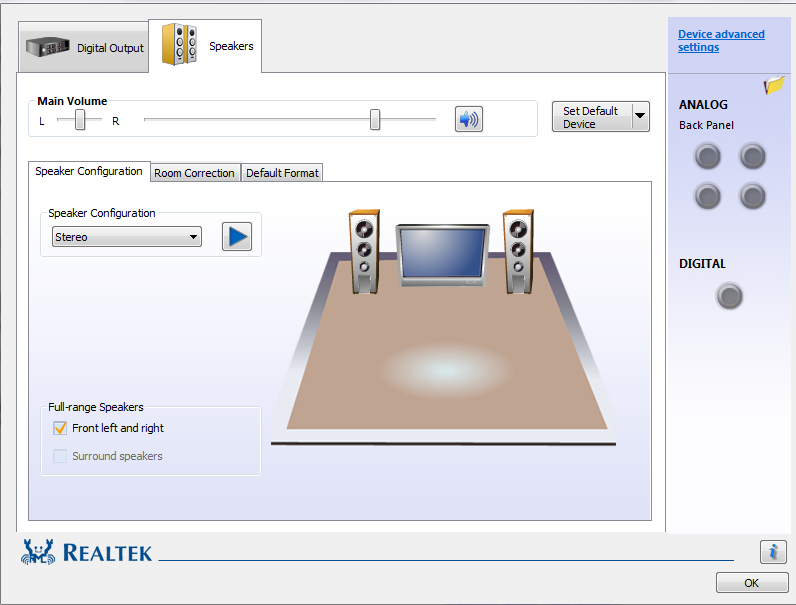Click the left speaker in the room

point(364,251)
